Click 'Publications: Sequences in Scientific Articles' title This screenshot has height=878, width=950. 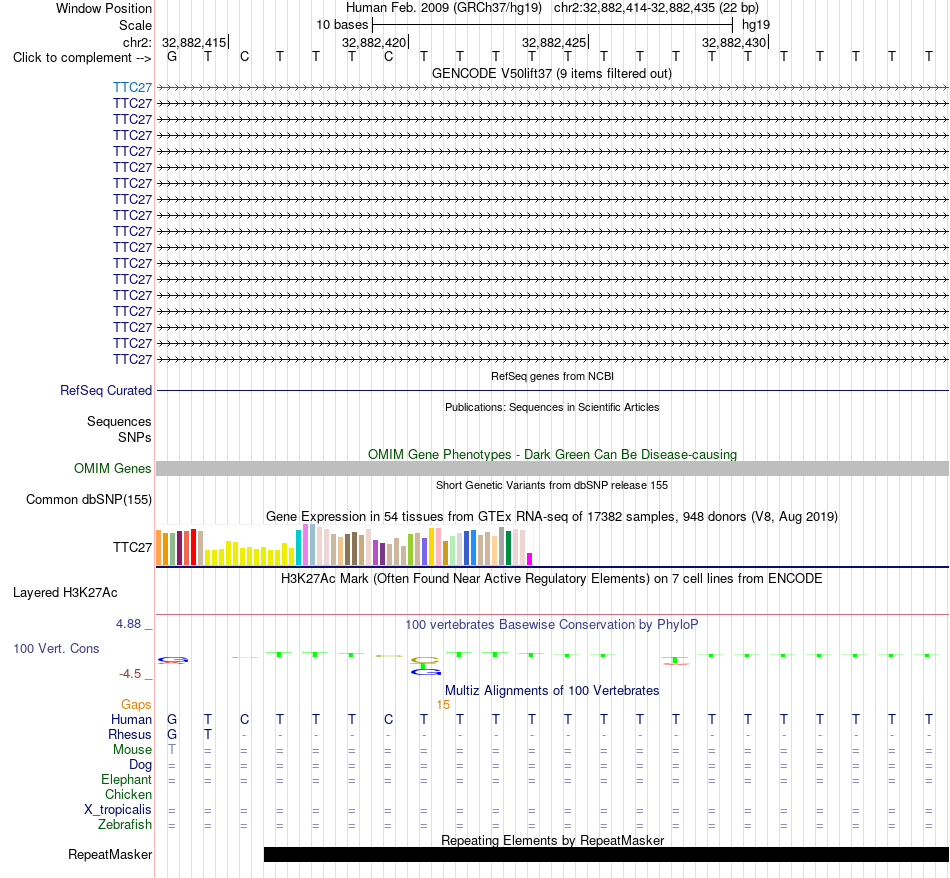coord(552,407)
